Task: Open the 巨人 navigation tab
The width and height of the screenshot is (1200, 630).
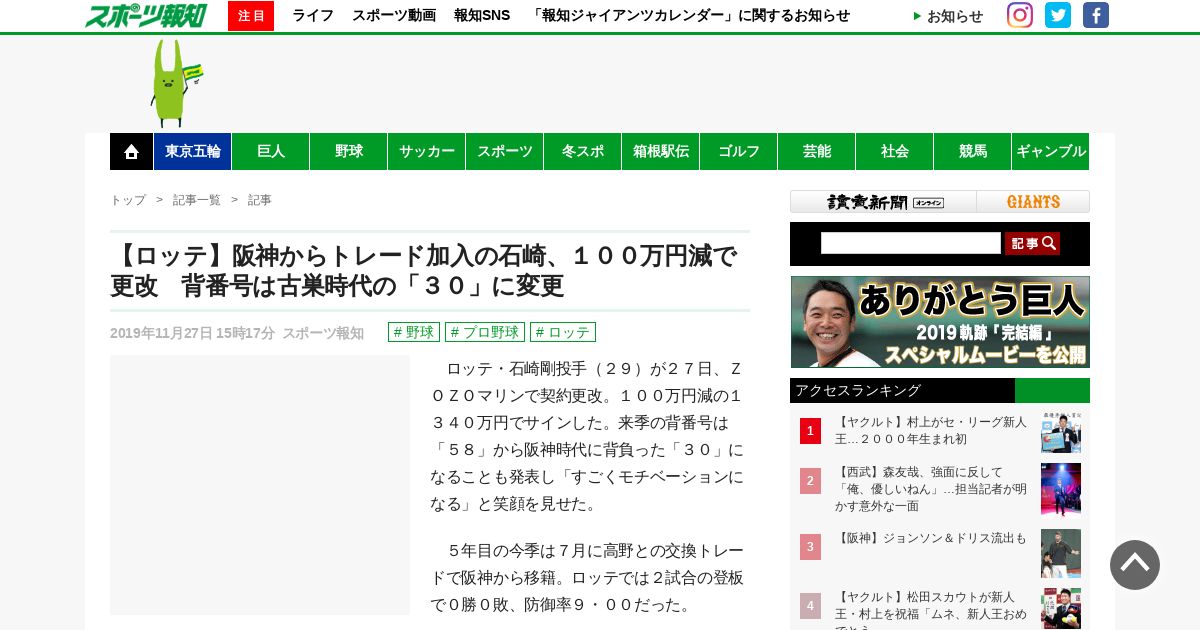Action: (x=271, y=151)
